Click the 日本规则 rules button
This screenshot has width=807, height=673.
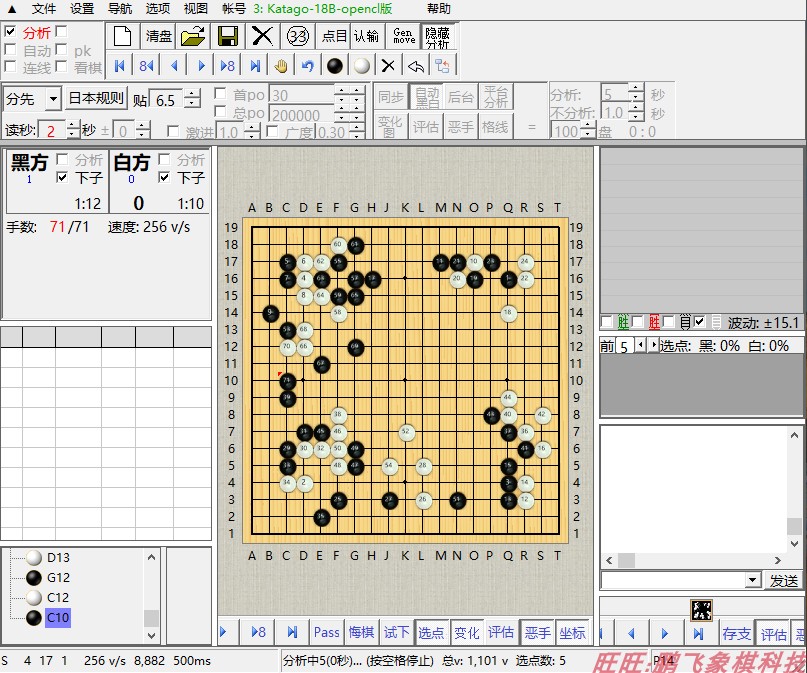point(96,98)
